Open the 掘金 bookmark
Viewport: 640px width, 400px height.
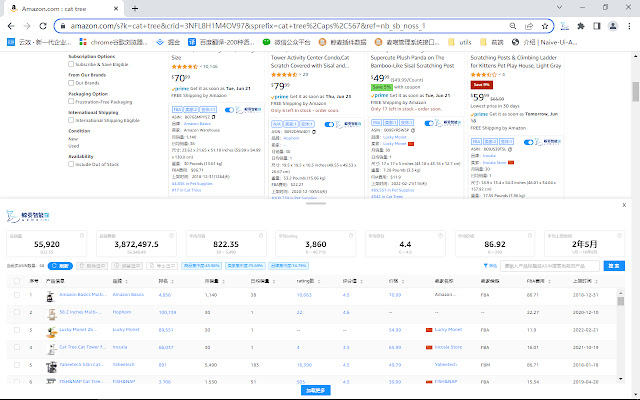[168, 42]
